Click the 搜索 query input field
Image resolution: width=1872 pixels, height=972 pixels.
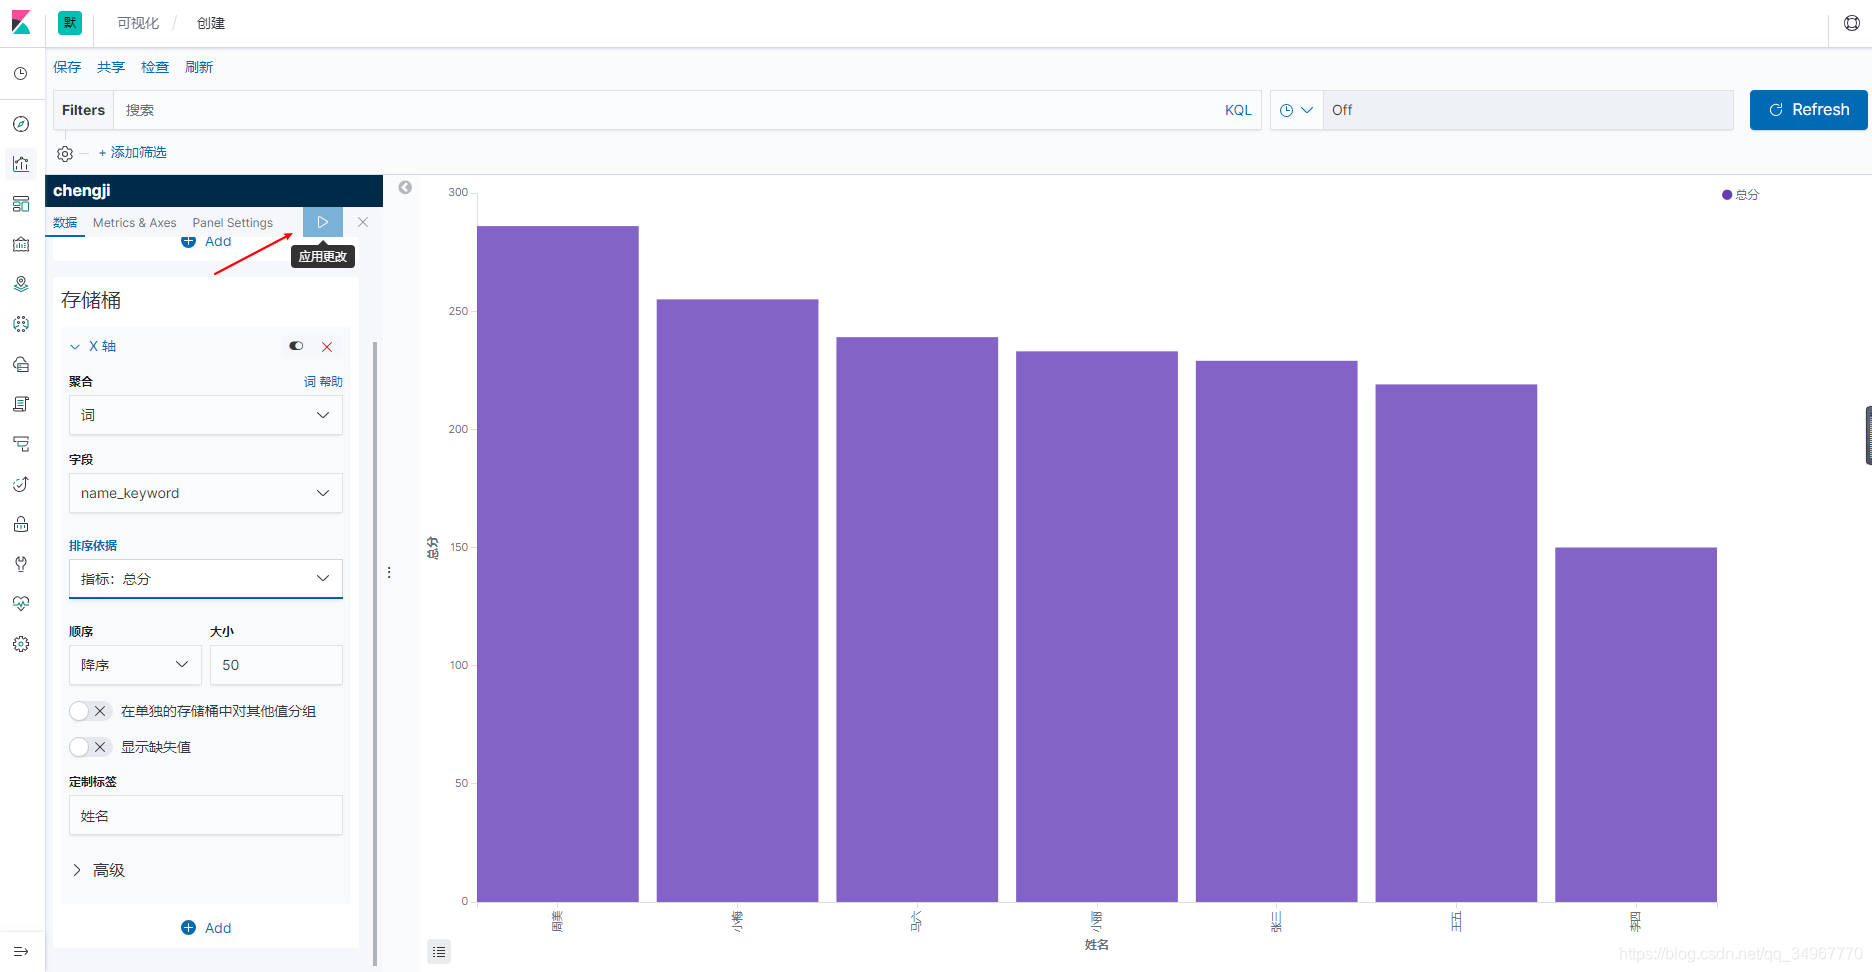[x=665, y=110]
